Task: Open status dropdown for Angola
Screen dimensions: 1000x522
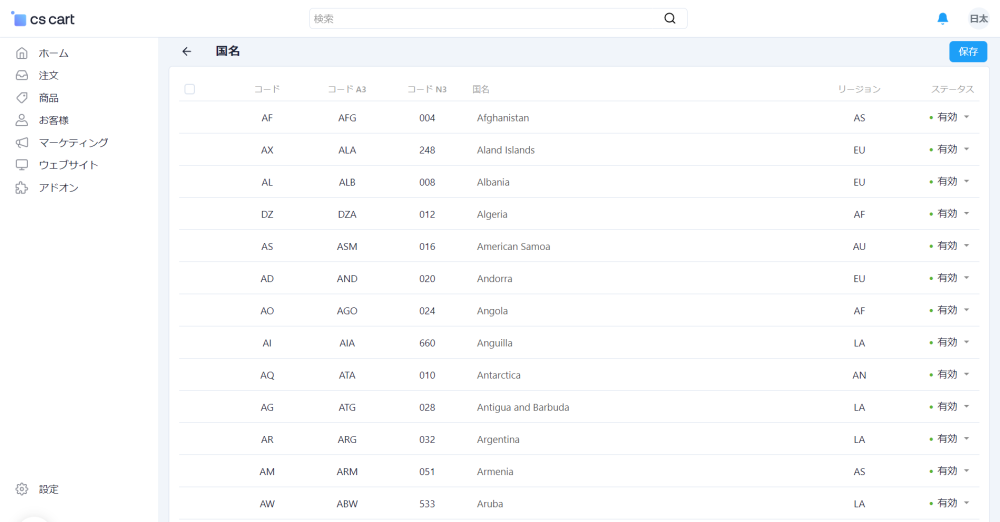Action: (x=950, y=310)
